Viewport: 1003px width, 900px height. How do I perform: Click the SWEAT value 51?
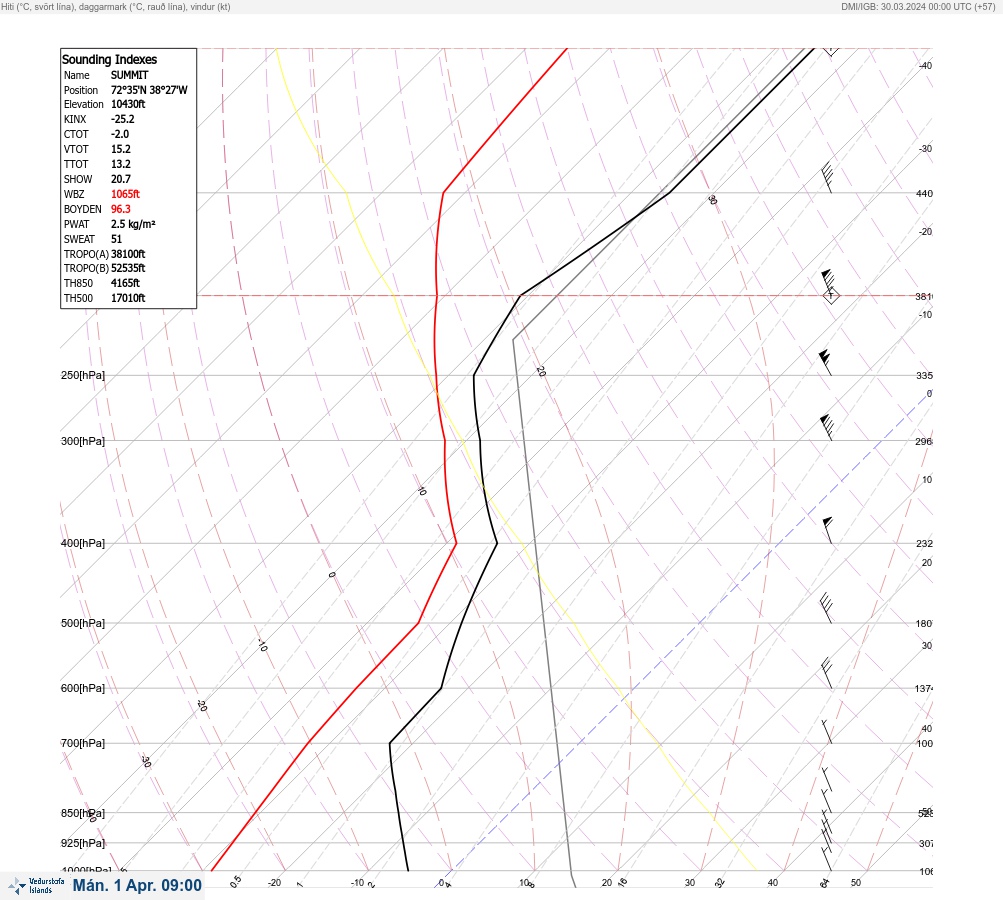coord(116,239)
